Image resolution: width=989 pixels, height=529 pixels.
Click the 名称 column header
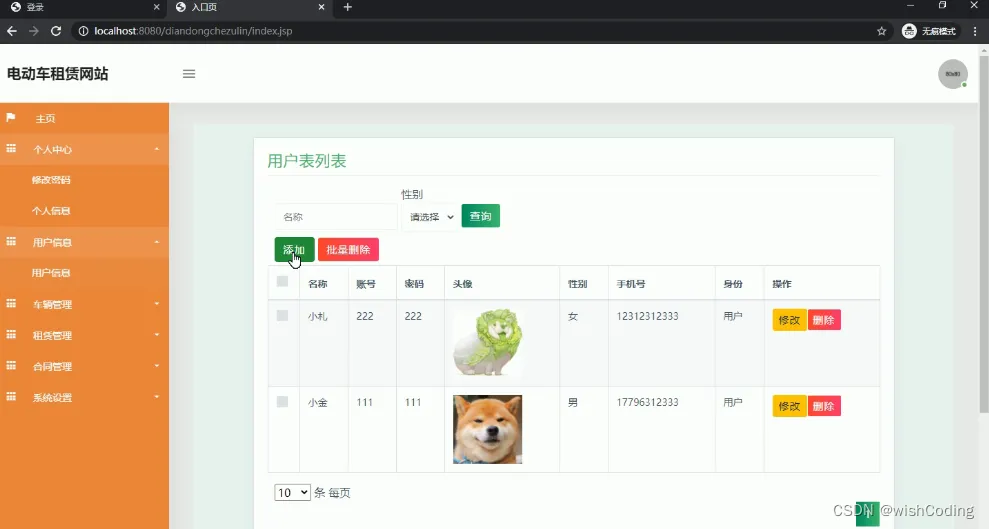click(x=317, y=284)
